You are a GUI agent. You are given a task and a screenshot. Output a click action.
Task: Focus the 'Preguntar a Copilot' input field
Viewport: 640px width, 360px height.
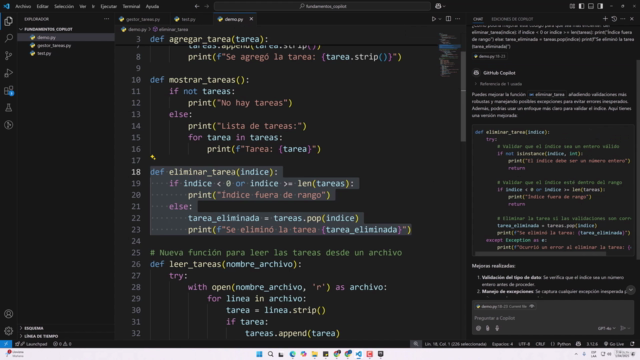(x=553, y=318)
